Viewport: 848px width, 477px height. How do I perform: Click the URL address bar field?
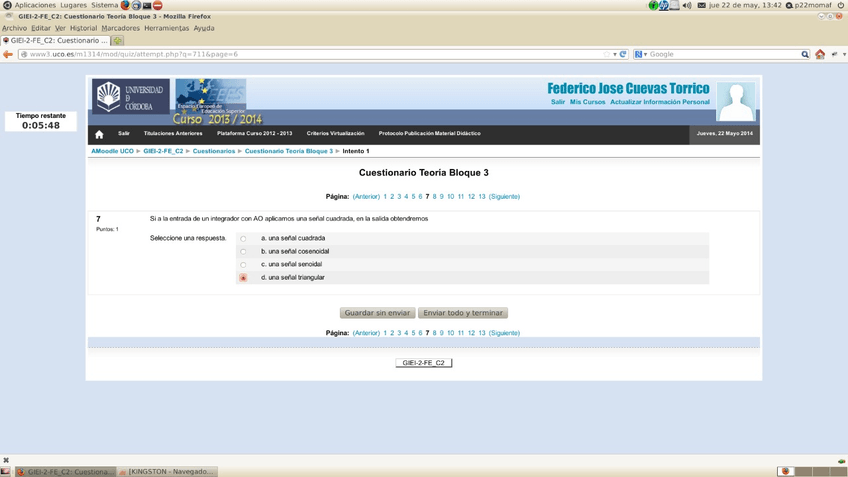[x=300, y=54]
